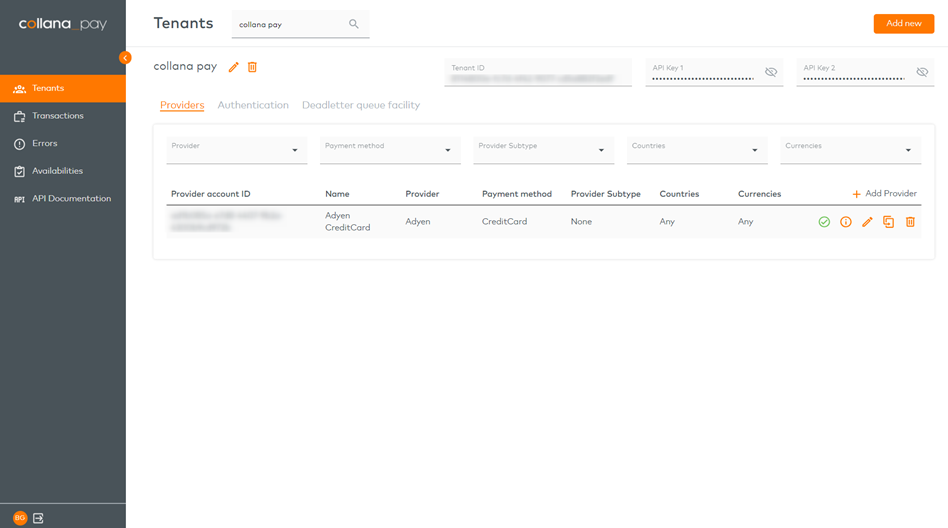Screen dimensions: 948x528
Task: Click the 'Adyen' provider cell
Action: click(418, 221)
